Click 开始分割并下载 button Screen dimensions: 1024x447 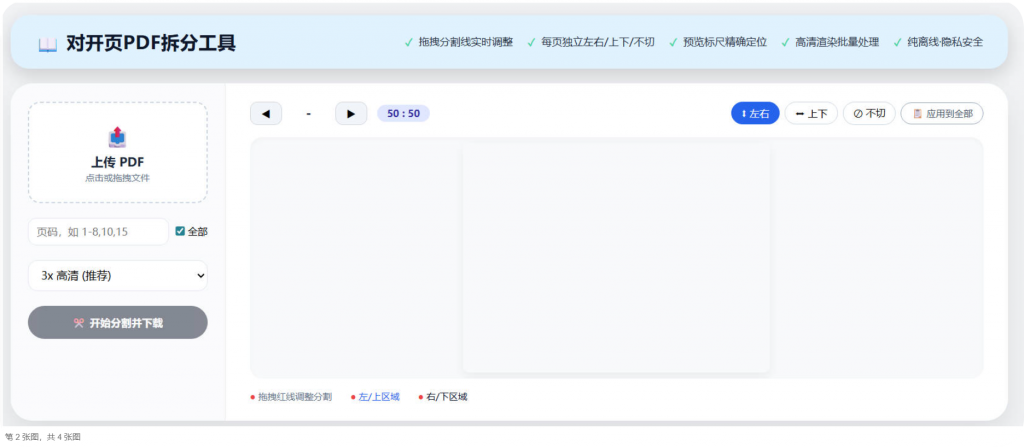coord(118,323)
